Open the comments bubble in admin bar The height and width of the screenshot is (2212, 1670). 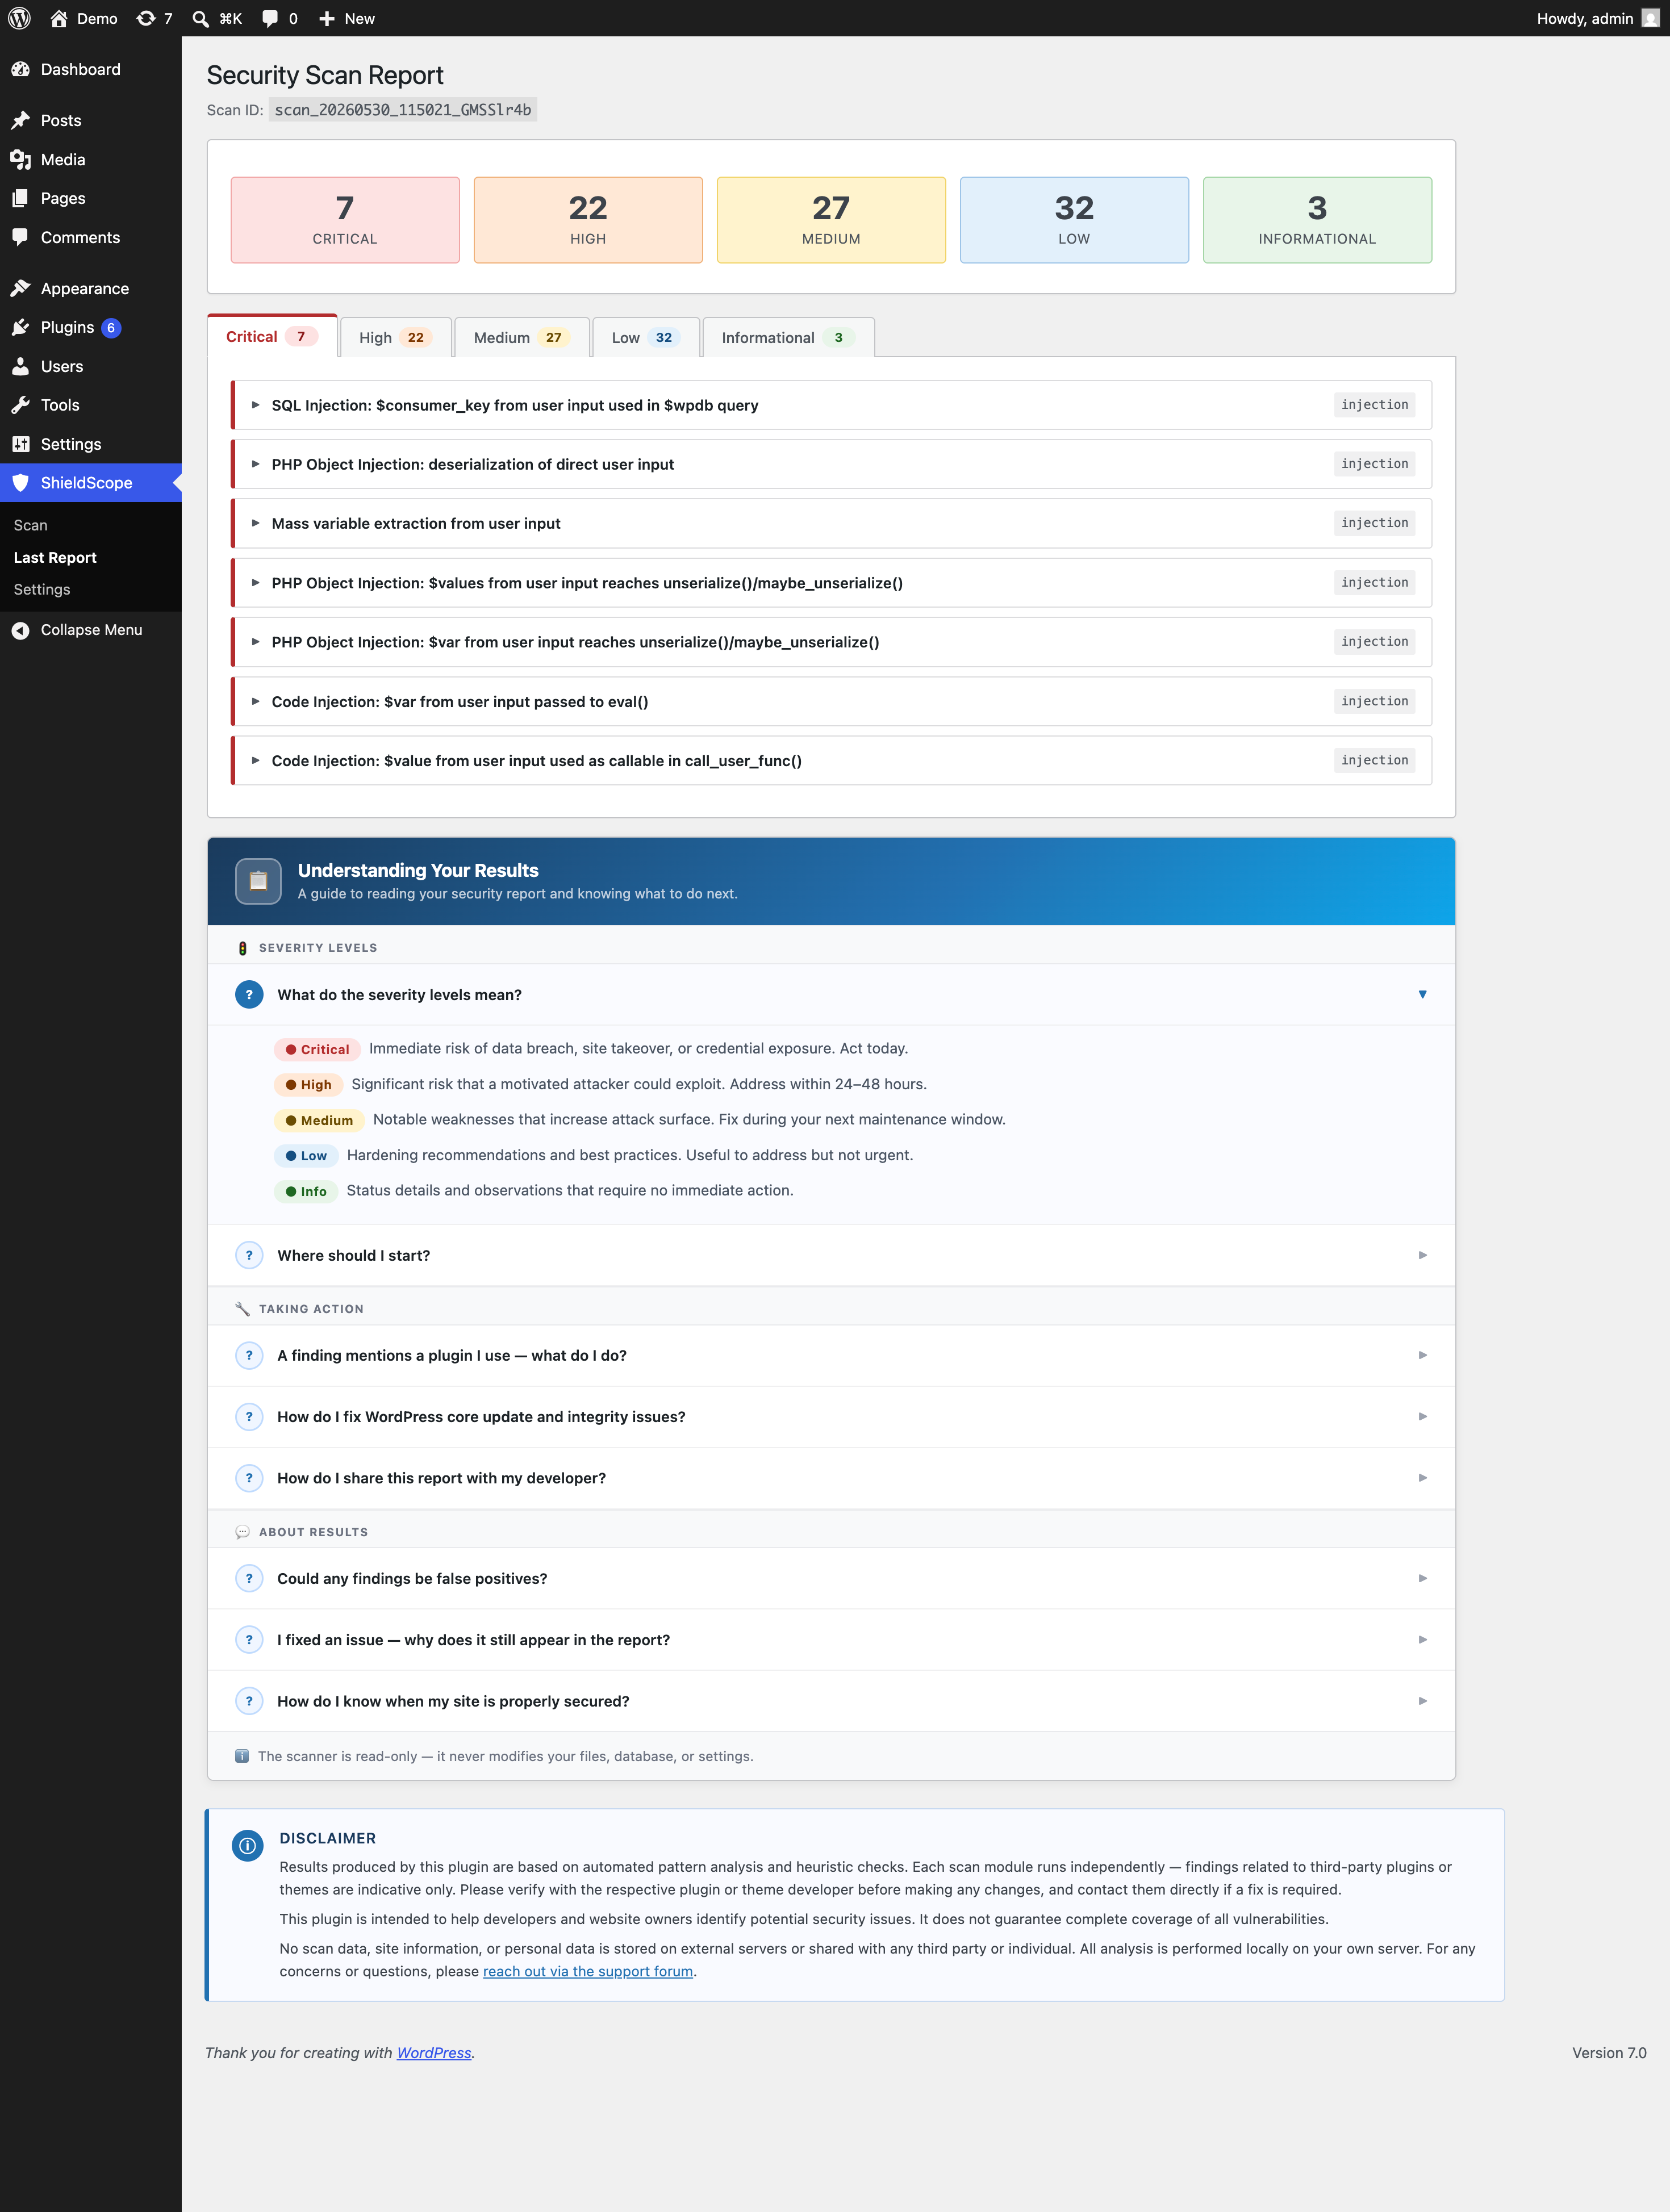click(x=270, y=18)
